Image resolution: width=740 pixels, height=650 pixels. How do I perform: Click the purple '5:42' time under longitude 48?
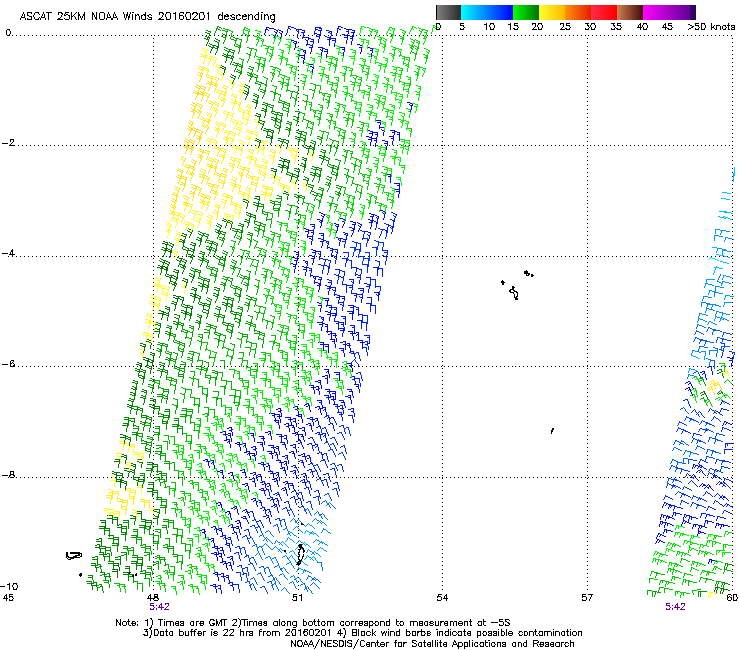point(159,607)
